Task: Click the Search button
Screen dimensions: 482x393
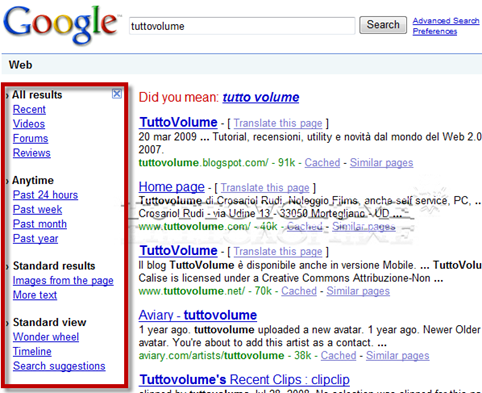Action: coord(383,25)
